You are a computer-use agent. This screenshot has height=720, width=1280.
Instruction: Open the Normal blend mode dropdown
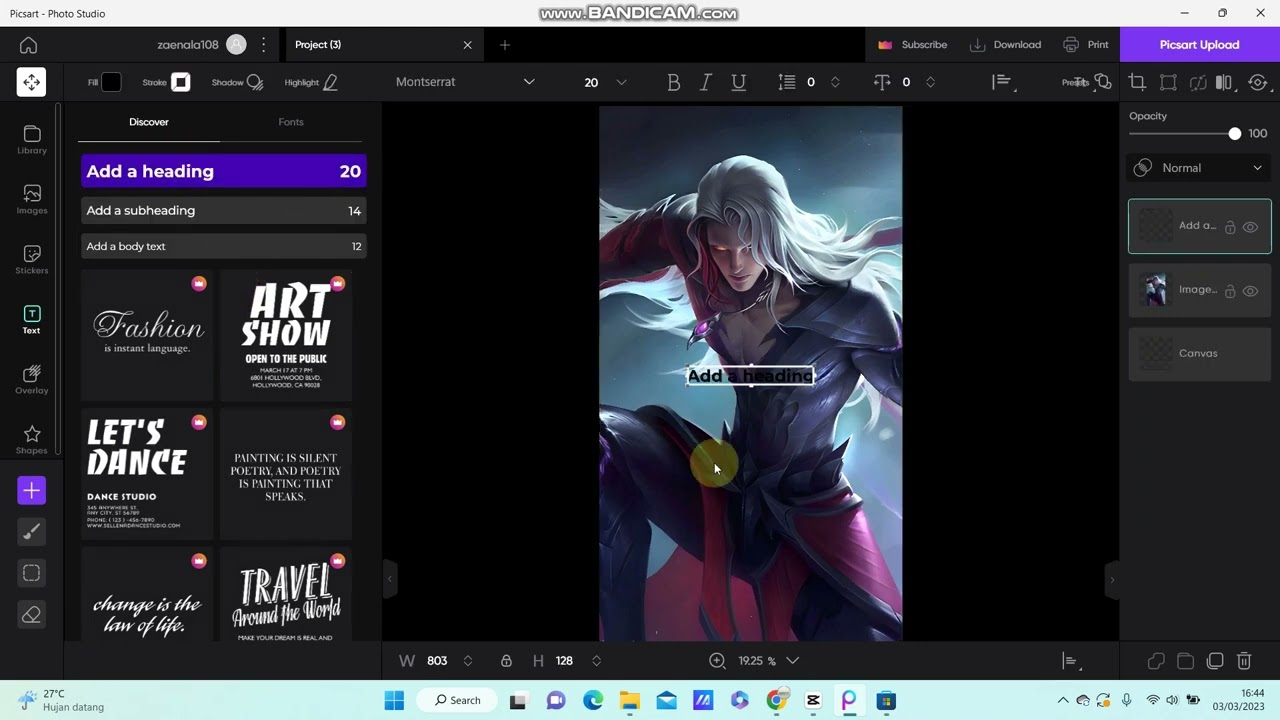click(1198, 167)
